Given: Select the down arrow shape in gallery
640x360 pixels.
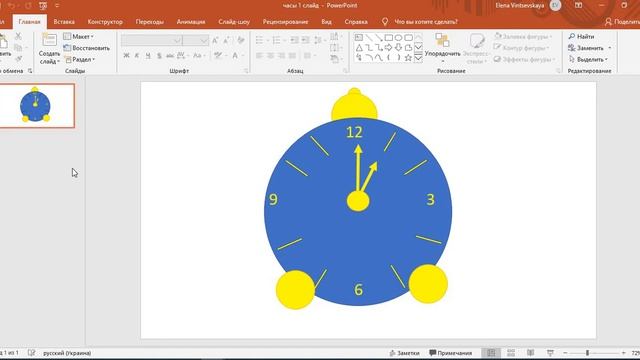Looking at the screenshot, I should tap(398, 48).
